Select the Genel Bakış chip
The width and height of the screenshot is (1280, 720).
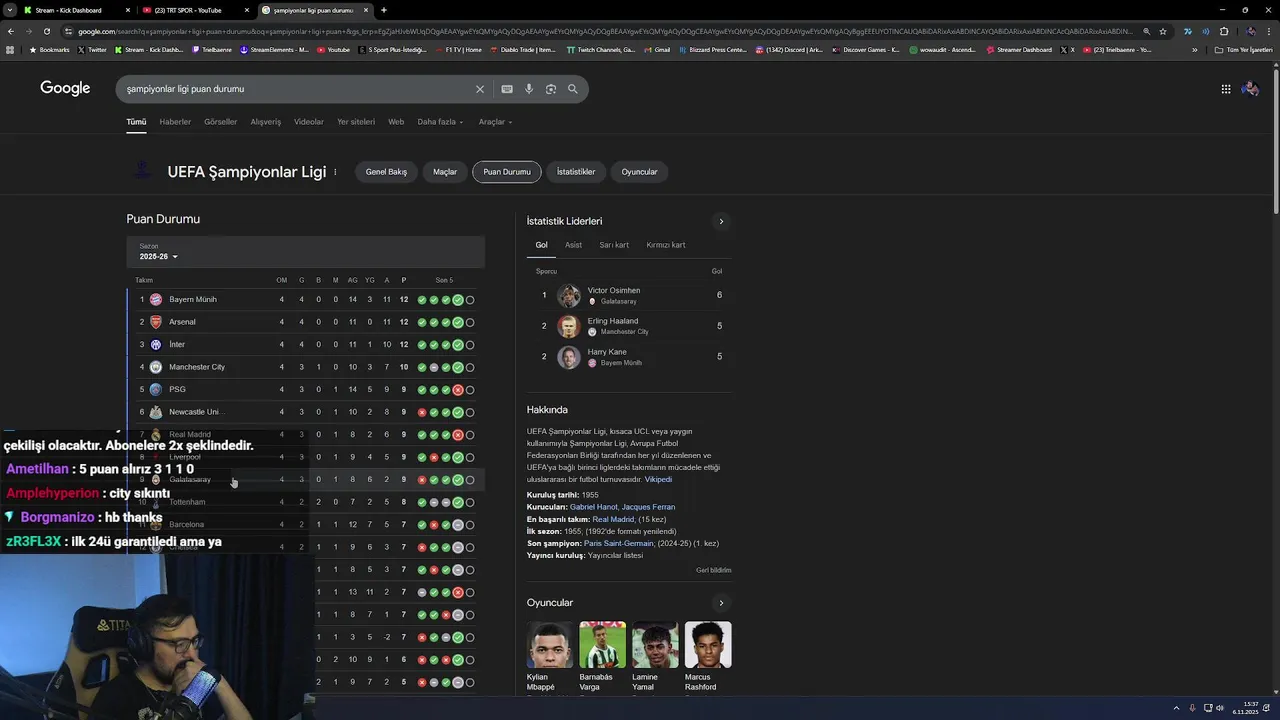pyautogui.click(x=386, y=172)
